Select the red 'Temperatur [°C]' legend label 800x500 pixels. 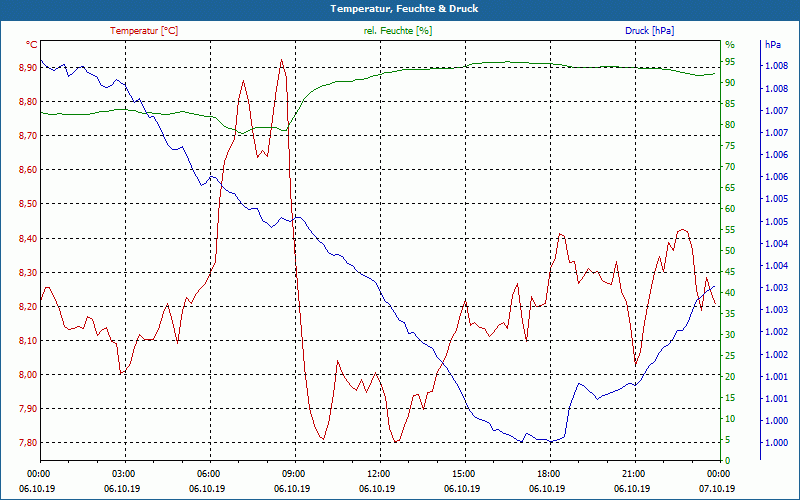click(144, 31)
